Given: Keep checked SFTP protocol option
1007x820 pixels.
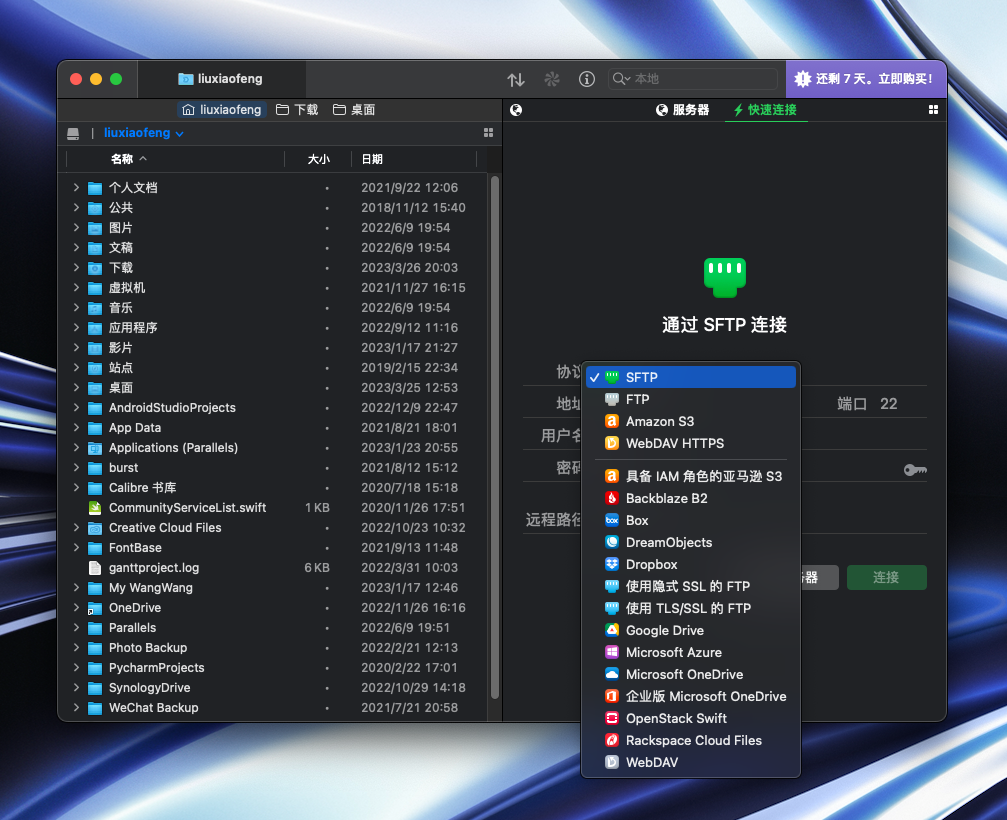Looking at the screenshot, I should (x=691, y=377).
